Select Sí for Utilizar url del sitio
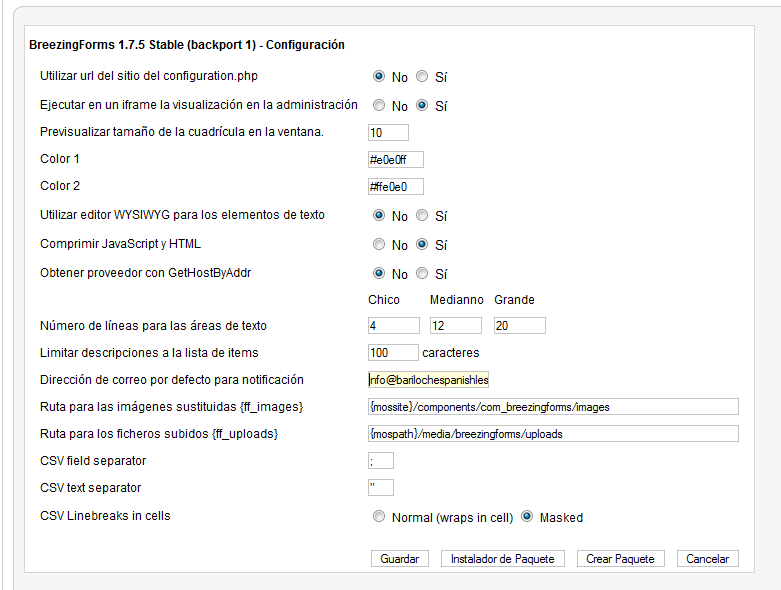 coord(422,76)
